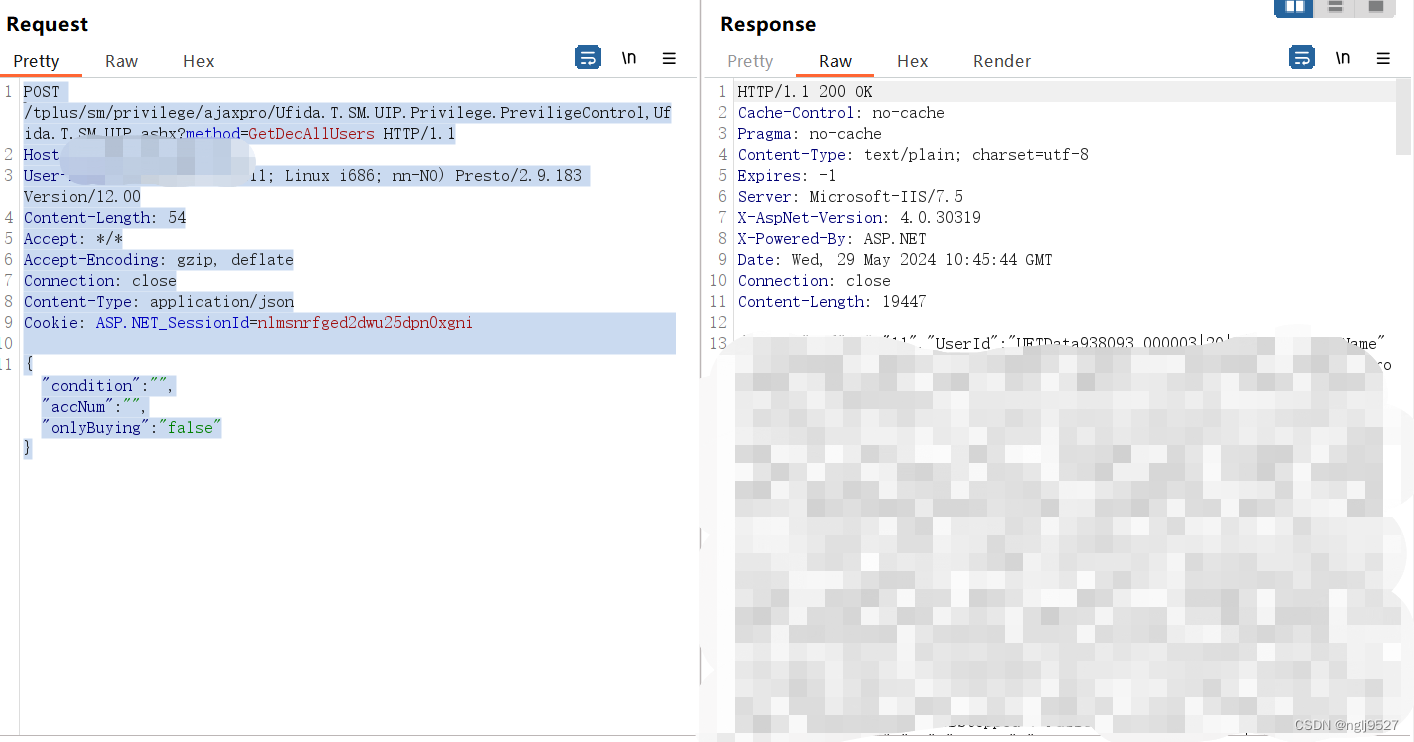Click the Date: Wed, 29 May 2024 header
Viewport: 1414px width, 742px height.
click(895, 260)
